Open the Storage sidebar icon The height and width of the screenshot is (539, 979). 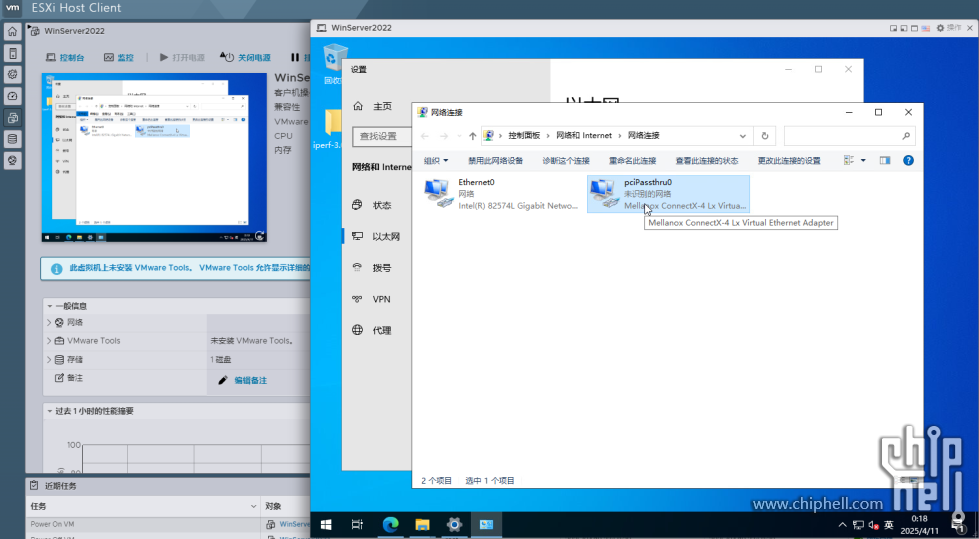point(12,139)
